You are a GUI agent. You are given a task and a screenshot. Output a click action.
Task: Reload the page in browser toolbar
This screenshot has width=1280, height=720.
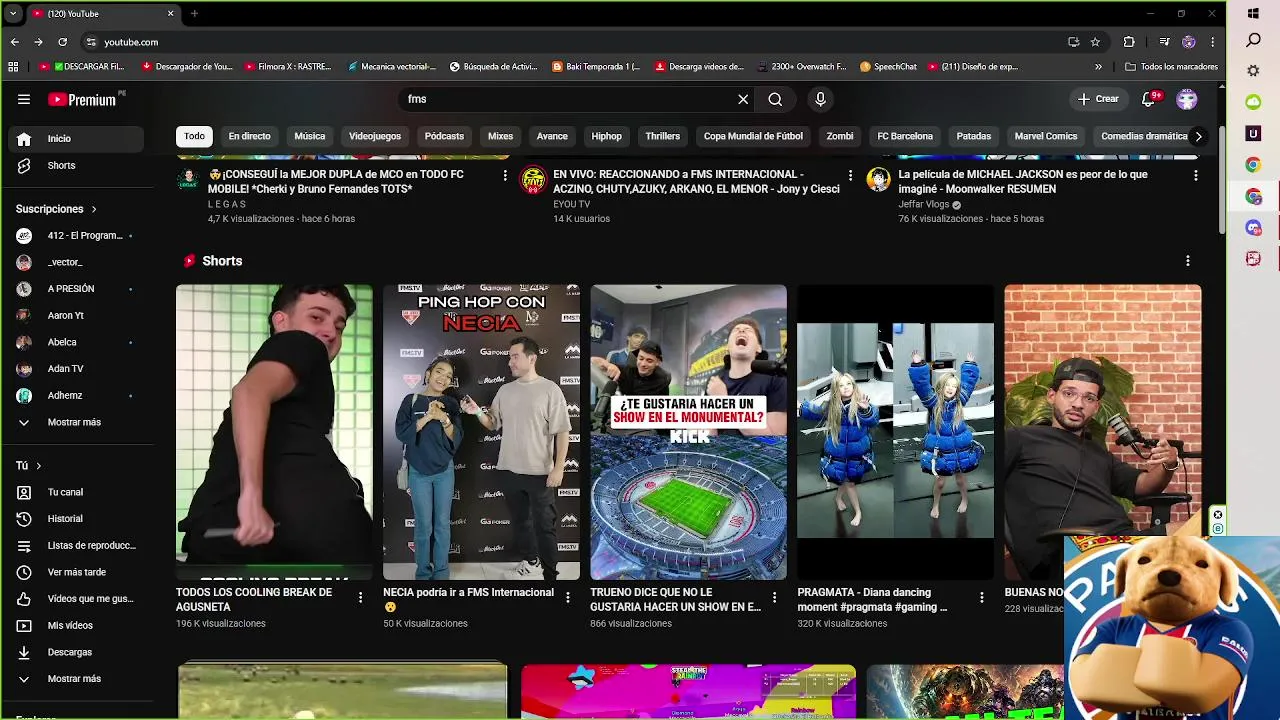coord(62,42)
